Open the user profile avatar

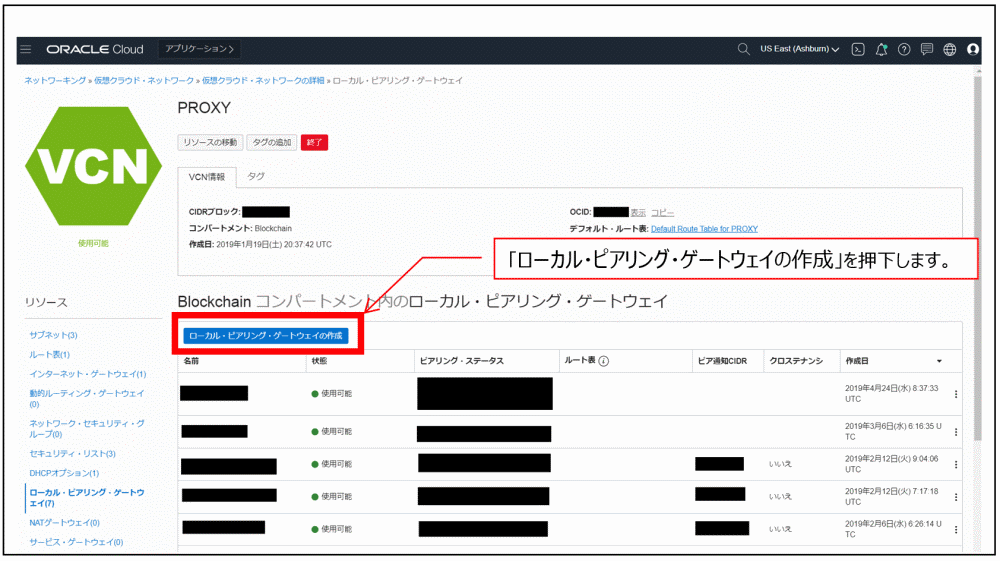coord(973,49)
